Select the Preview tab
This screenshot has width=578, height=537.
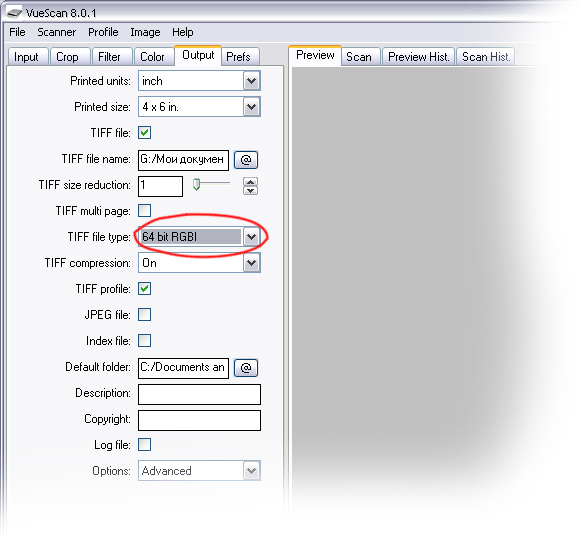coord(315,55)
